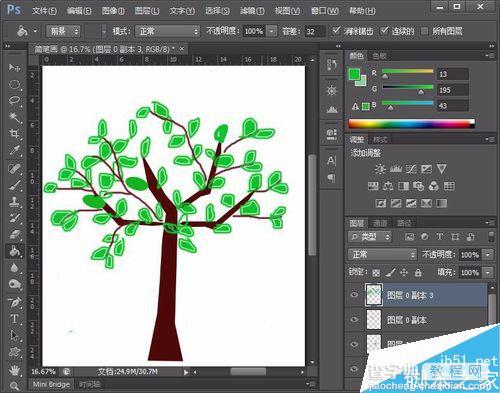Select the Magic Wand tool
The image size is (500, 393).
tap(14, 117)
